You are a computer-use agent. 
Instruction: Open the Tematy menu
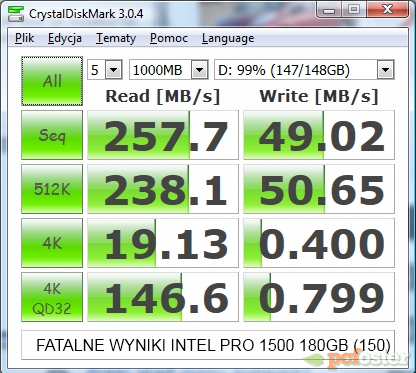point(116,38)
